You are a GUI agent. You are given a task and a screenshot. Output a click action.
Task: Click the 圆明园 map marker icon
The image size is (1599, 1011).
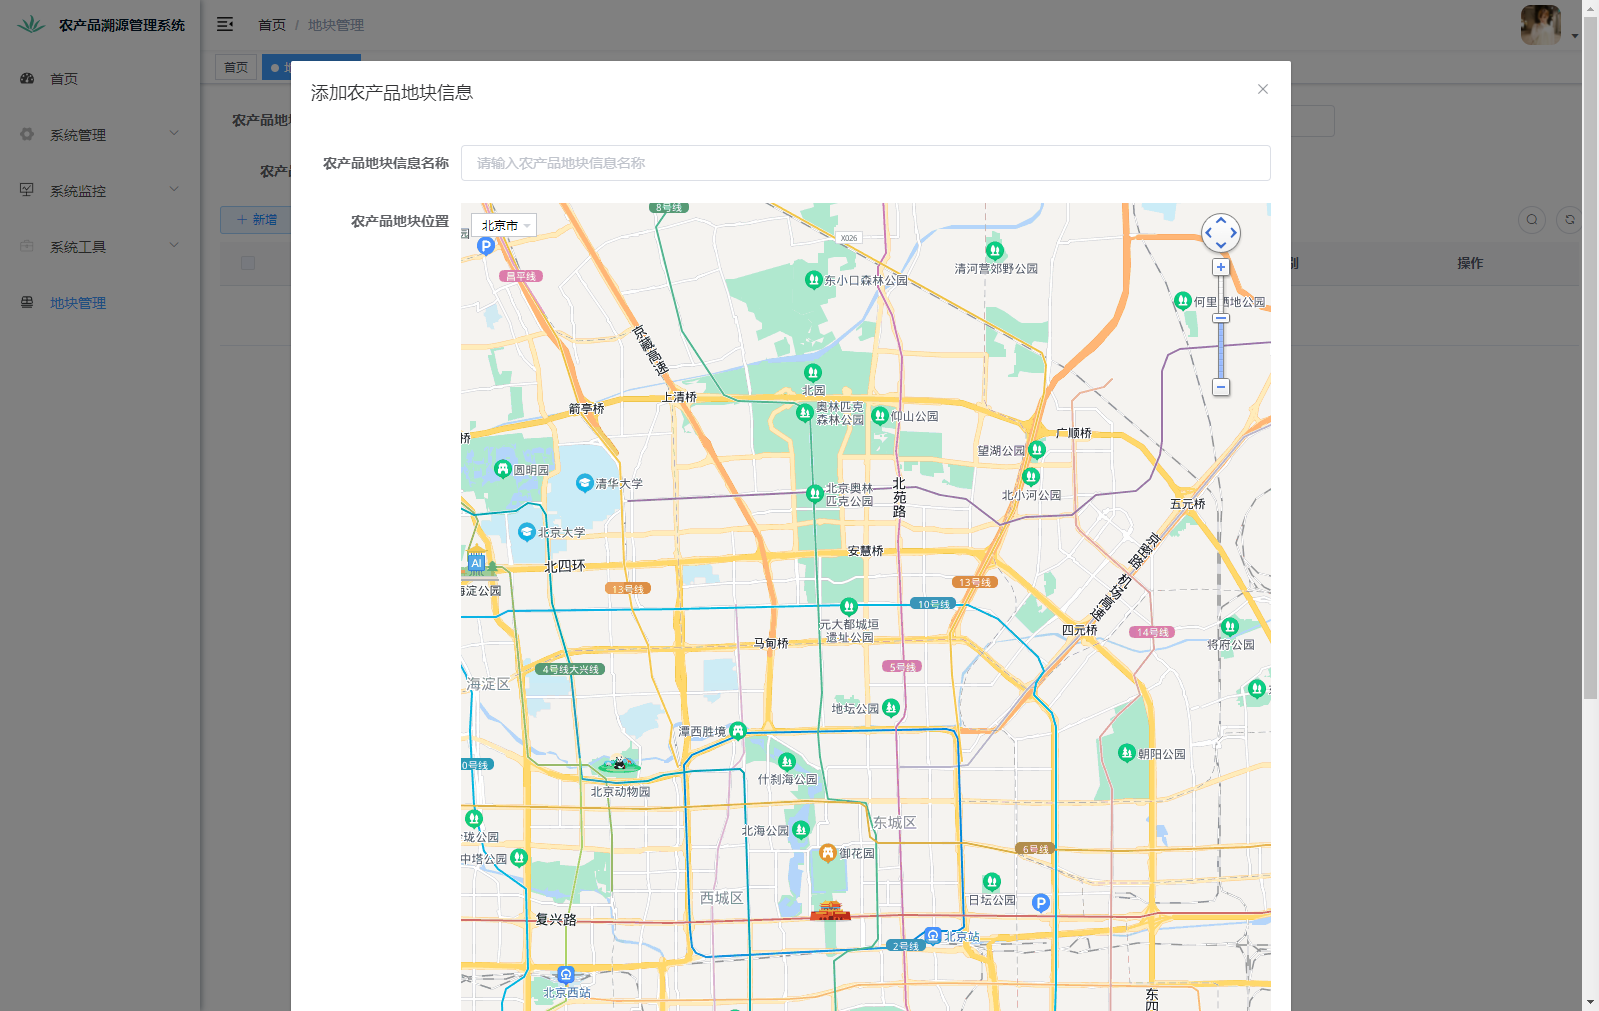tap(503, 469)
